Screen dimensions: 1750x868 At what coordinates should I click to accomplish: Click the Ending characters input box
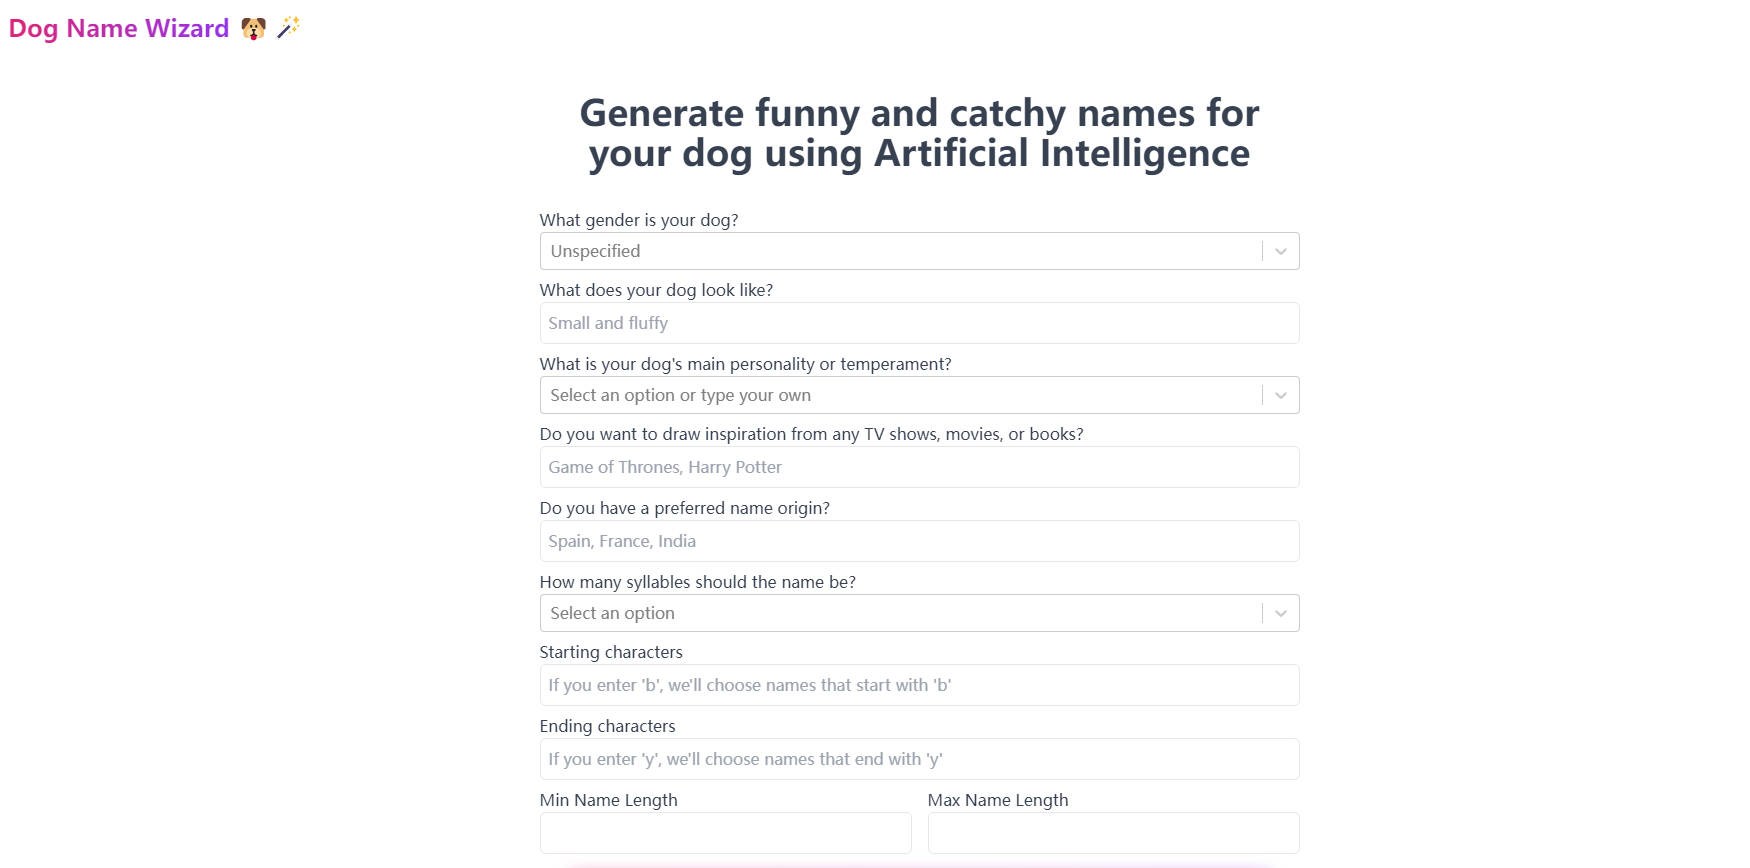point(919,759)
